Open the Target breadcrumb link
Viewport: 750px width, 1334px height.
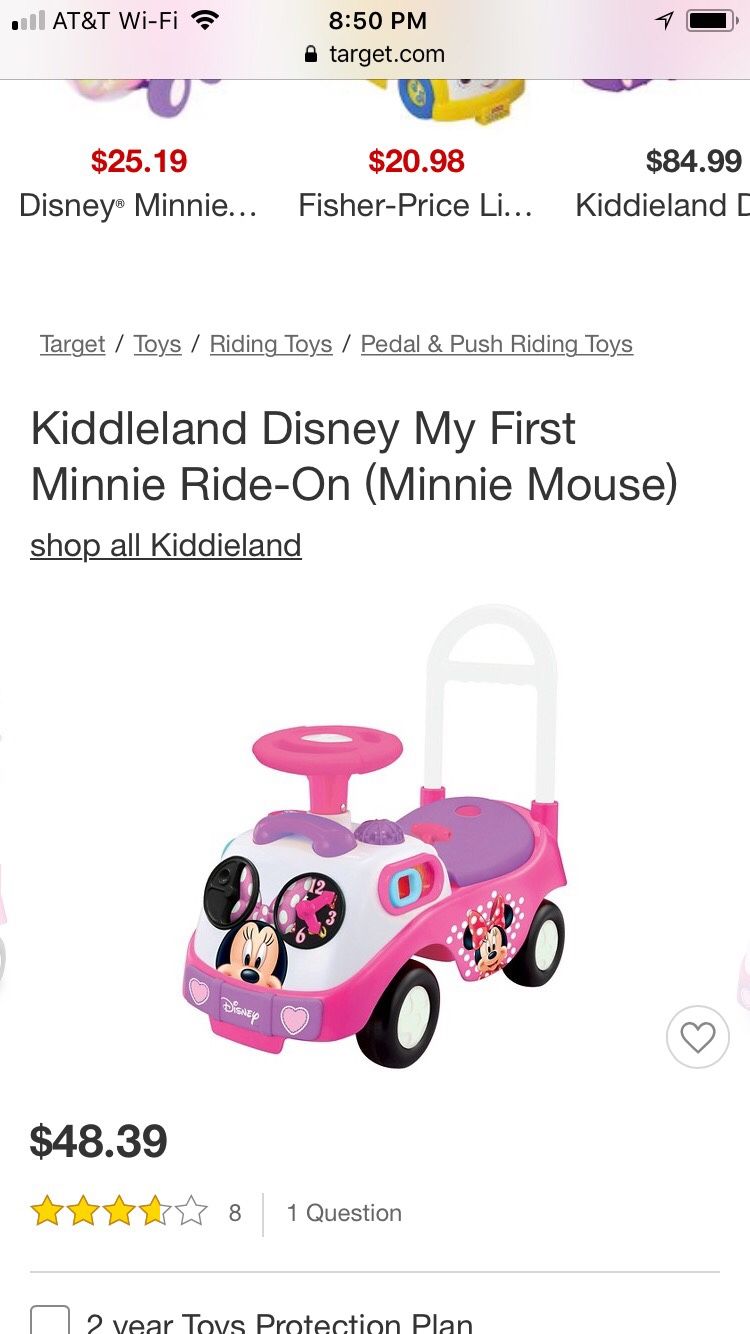[x=72, y=344]
